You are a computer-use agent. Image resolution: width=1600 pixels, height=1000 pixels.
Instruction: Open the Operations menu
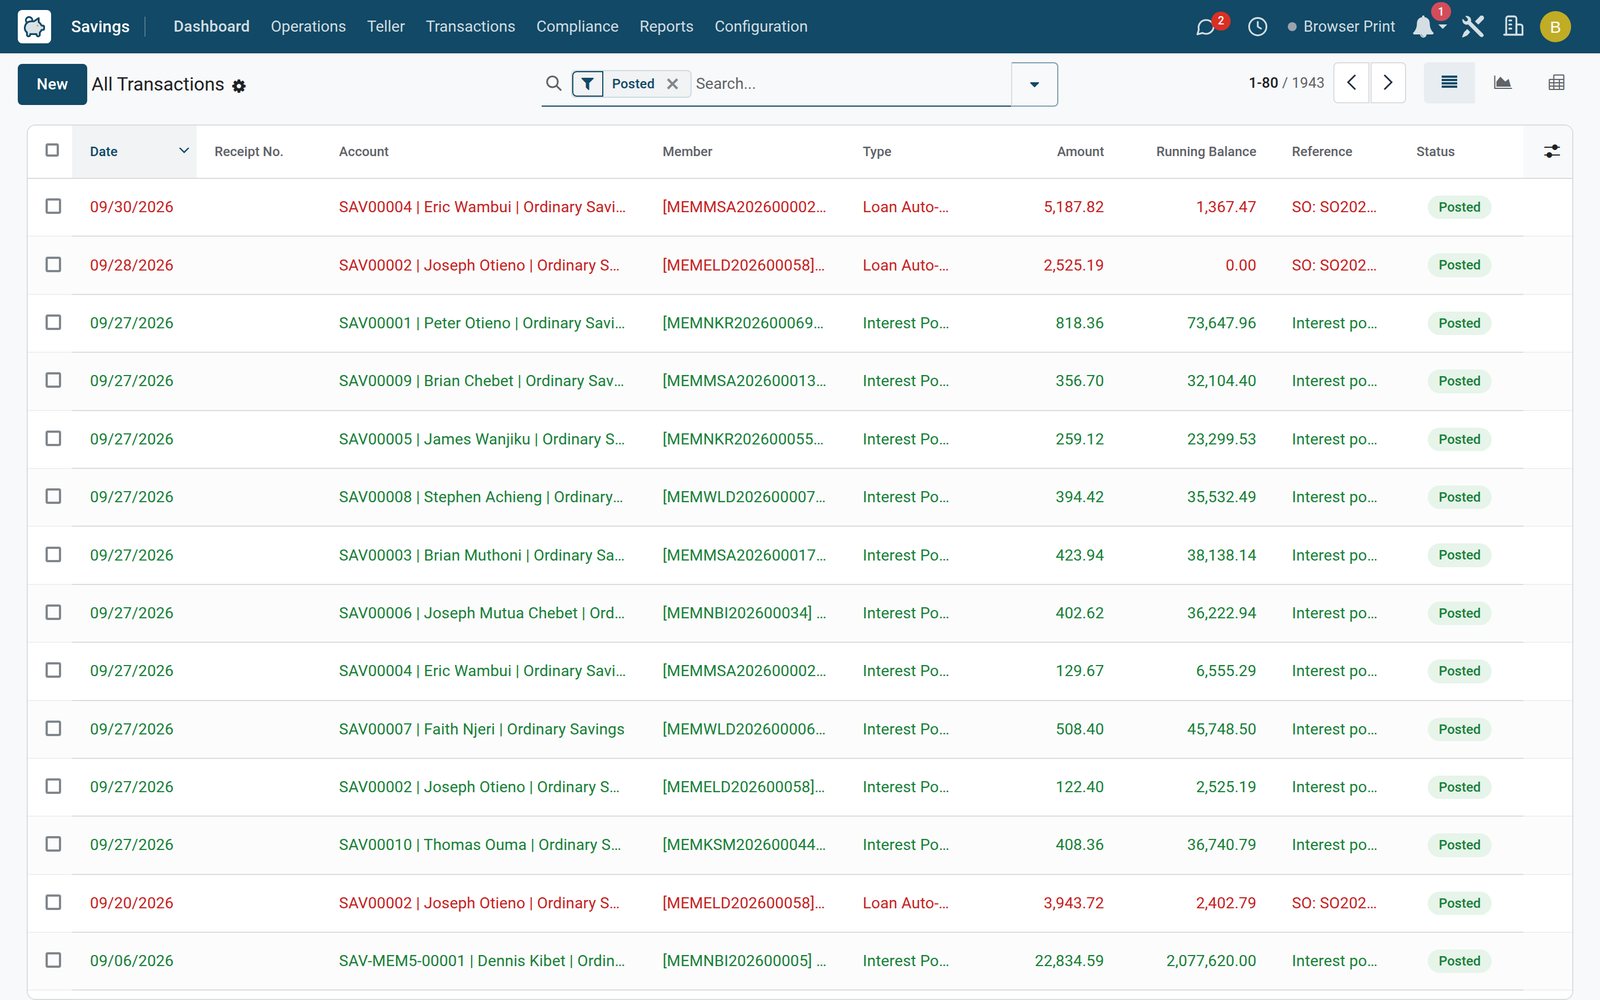coord(308,27)
